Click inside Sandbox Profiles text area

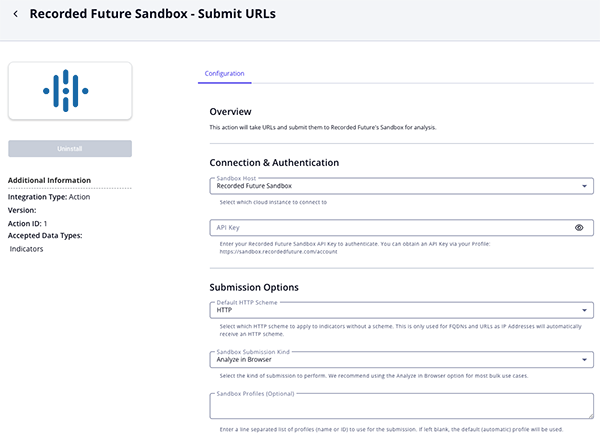pyautogui.click(x=401, y=406)
